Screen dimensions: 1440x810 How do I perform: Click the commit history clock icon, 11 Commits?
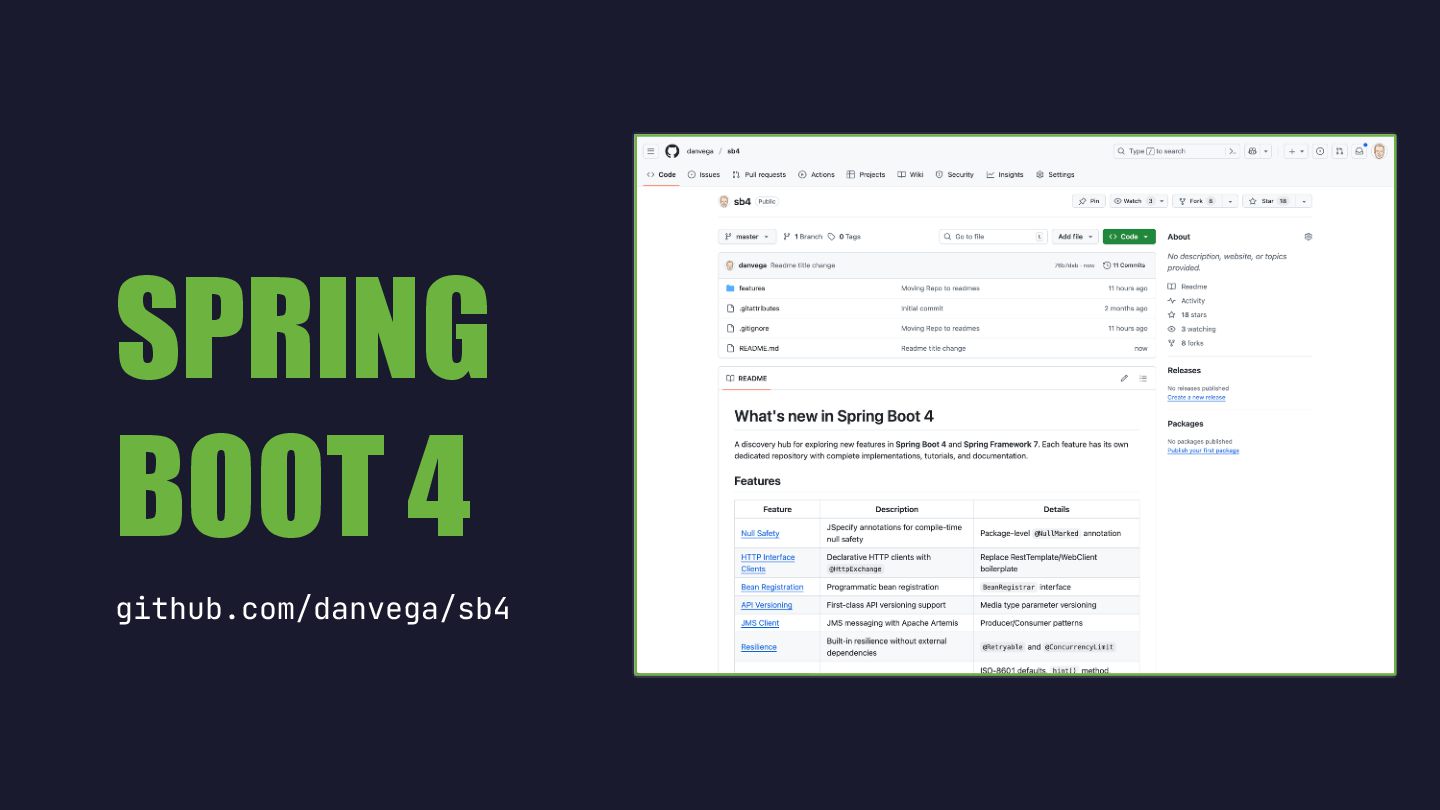1107,265
